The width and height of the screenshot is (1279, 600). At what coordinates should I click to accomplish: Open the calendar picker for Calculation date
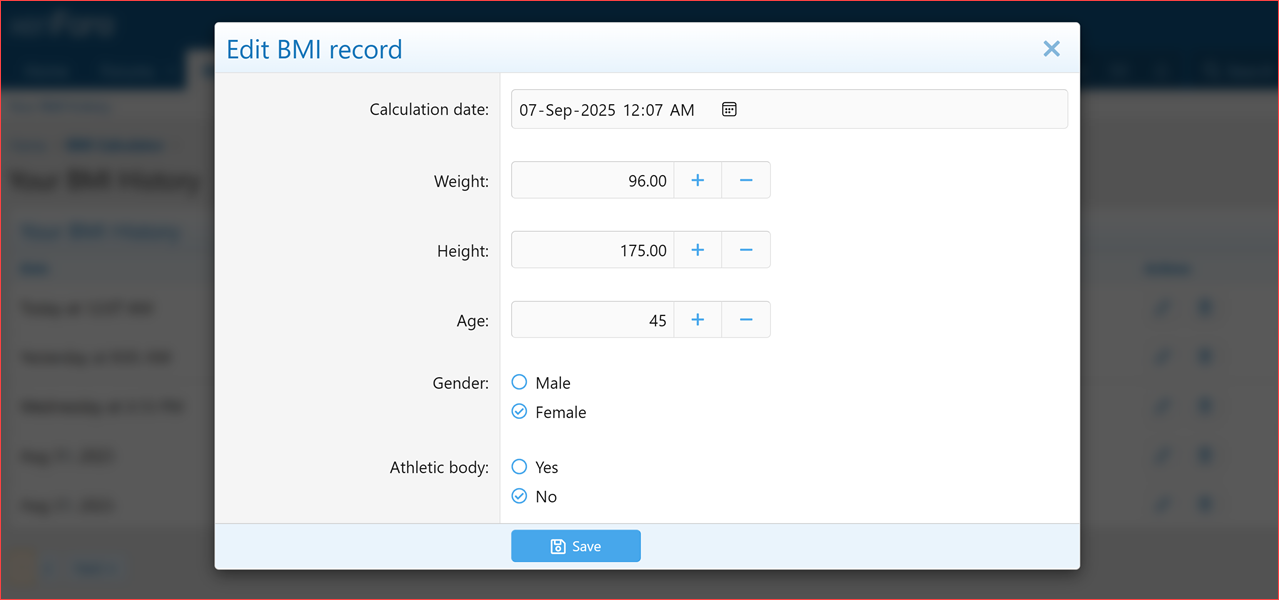click(728, 109)
